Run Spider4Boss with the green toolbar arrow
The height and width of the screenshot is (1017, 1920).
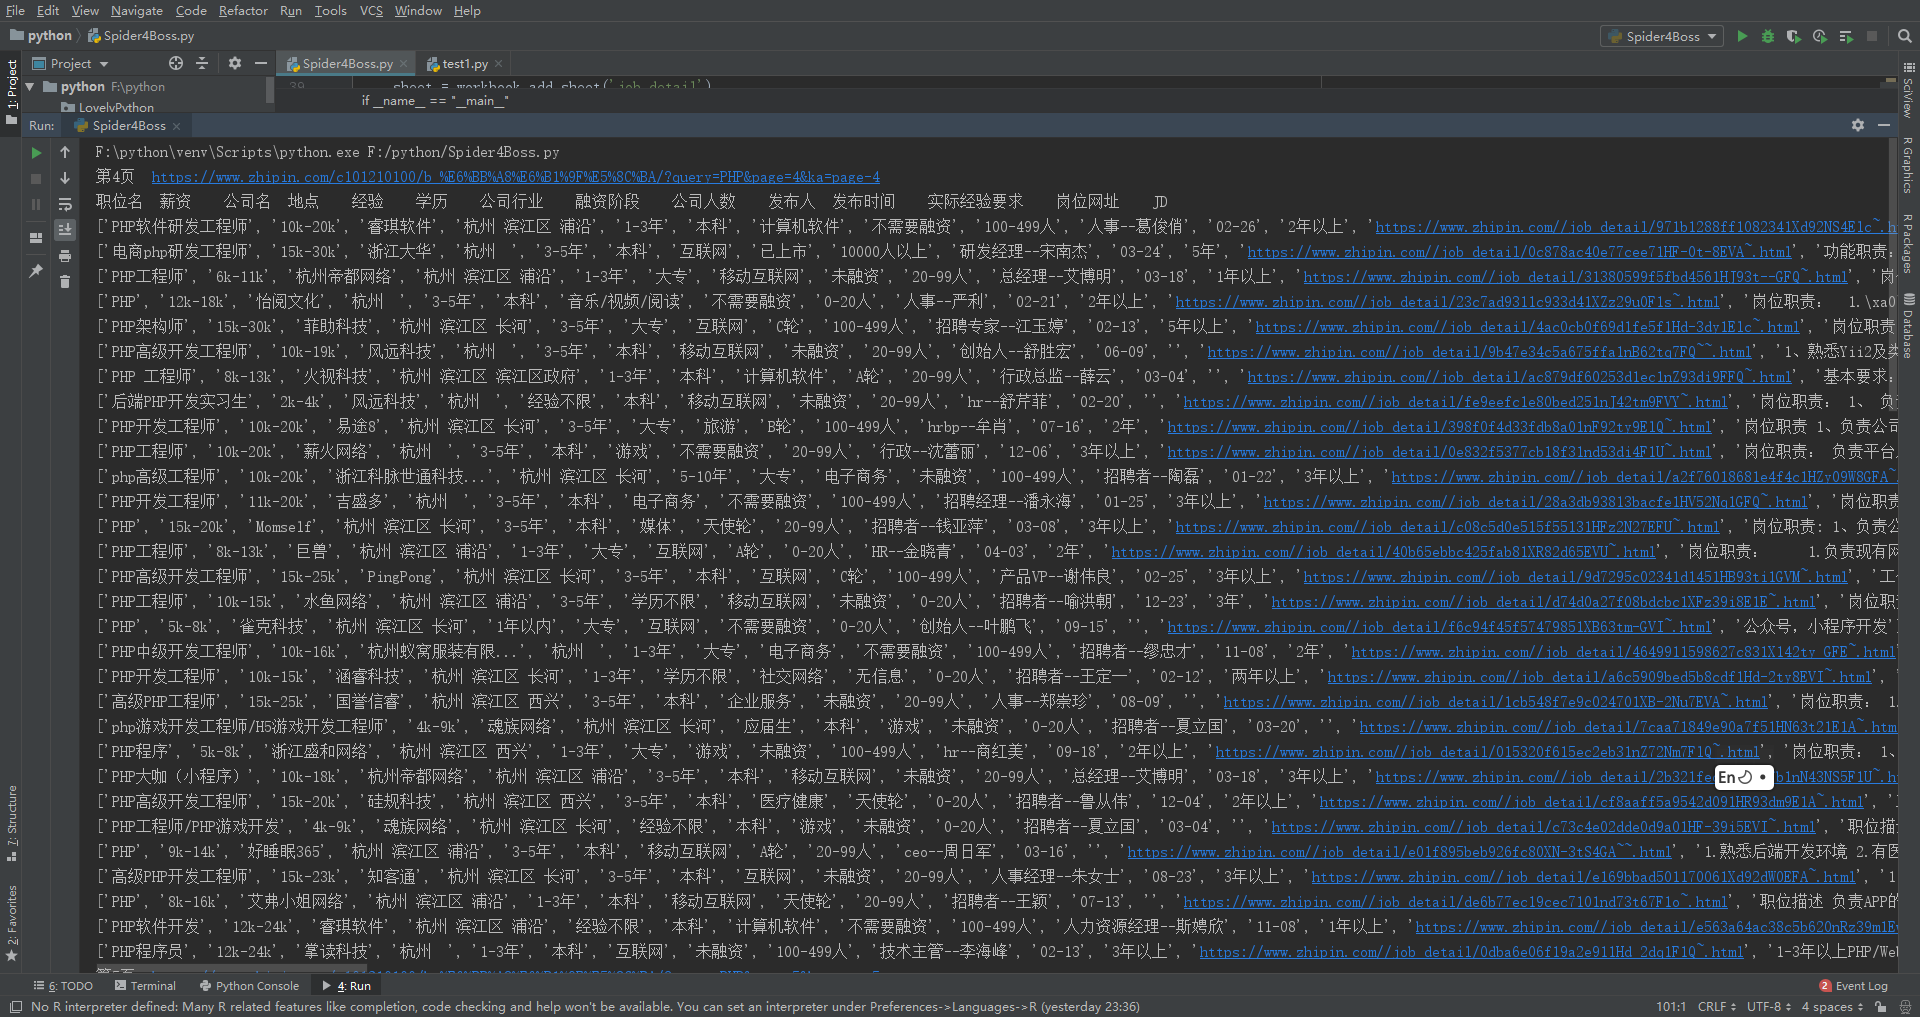[1742, 36]
